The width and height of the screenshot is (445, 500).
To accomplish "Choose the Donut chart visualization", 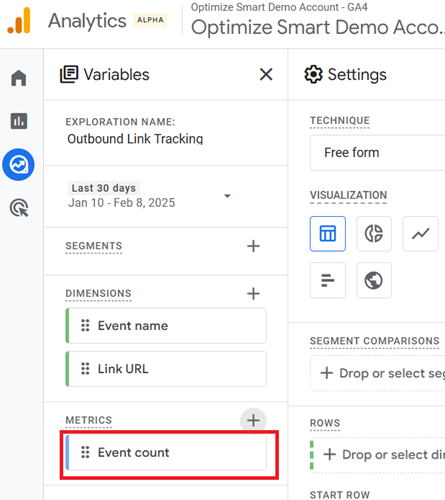I will (x=374, y=234).
